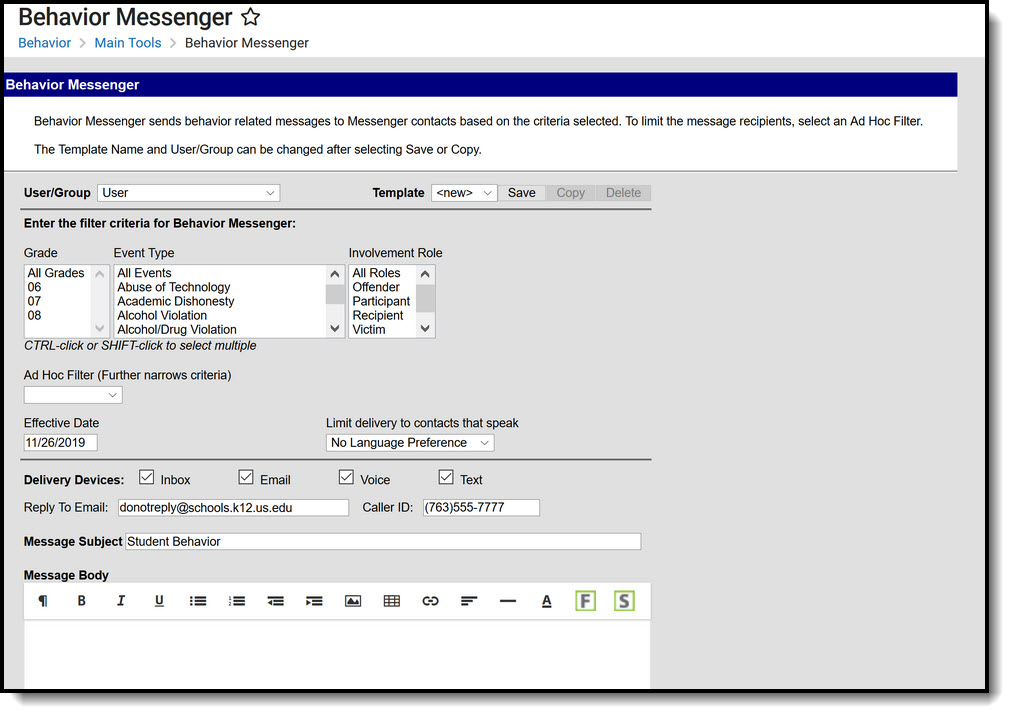Open the User/Group dropdown
Viewport: 1013px width, 717px height.
(x=189, y=193)
